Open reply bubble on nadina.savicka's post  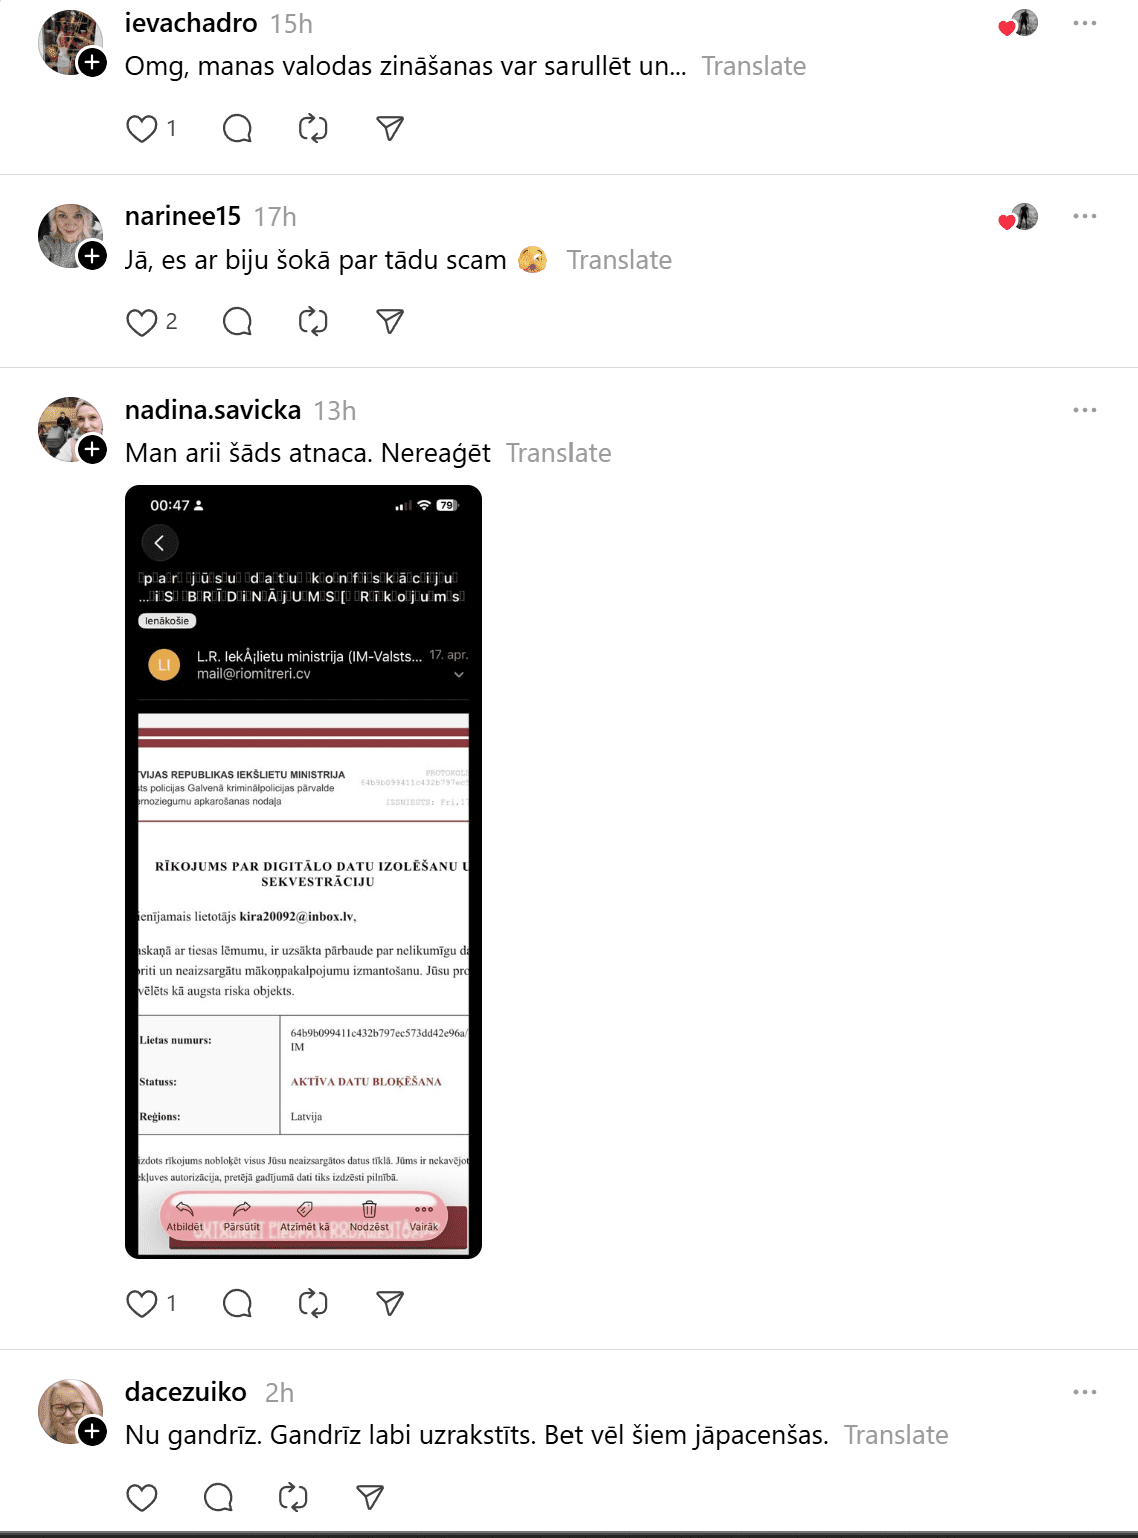click(237, 1303)
